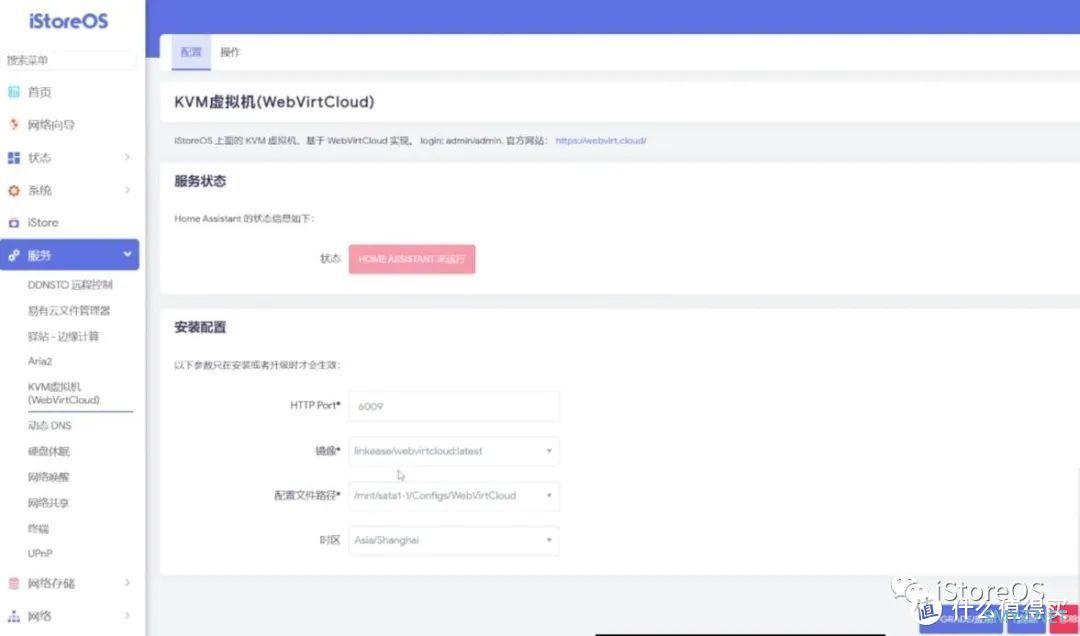1080x636 pixels.
Task: Open 首页 menu item
Action: tap(39, 92)
